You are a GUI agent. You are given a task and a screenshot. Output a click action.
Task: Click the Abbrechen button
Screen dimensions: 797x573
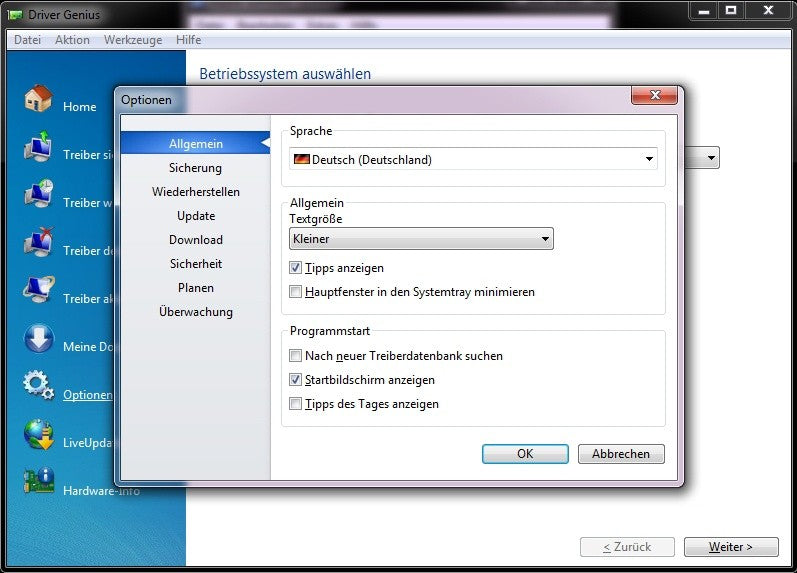click(621, 454)
